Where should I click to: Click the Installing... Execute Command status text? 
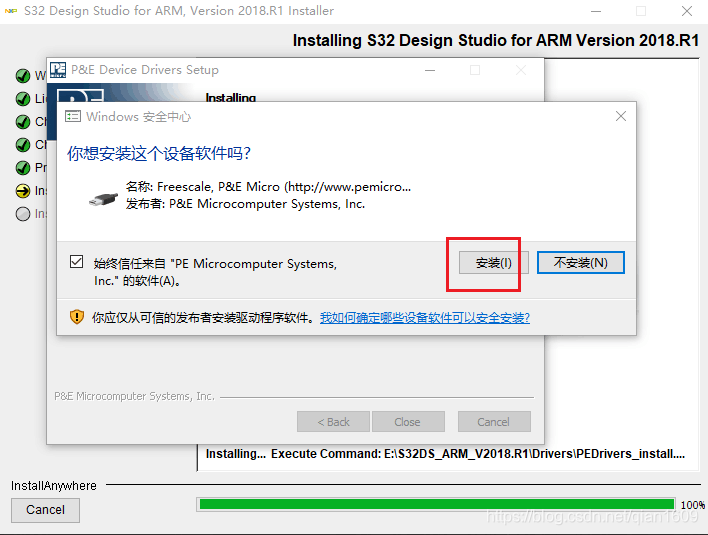tap(445, 454)
